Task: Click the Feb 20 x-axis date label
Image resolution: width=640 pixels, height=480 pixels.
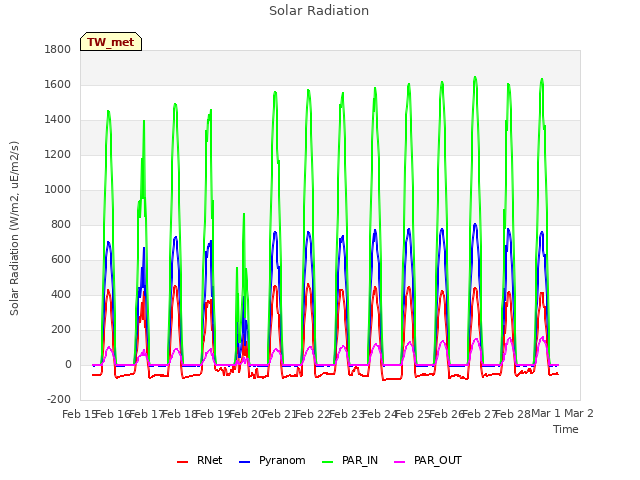Action: pyautogui.click(x=246, y=414)
